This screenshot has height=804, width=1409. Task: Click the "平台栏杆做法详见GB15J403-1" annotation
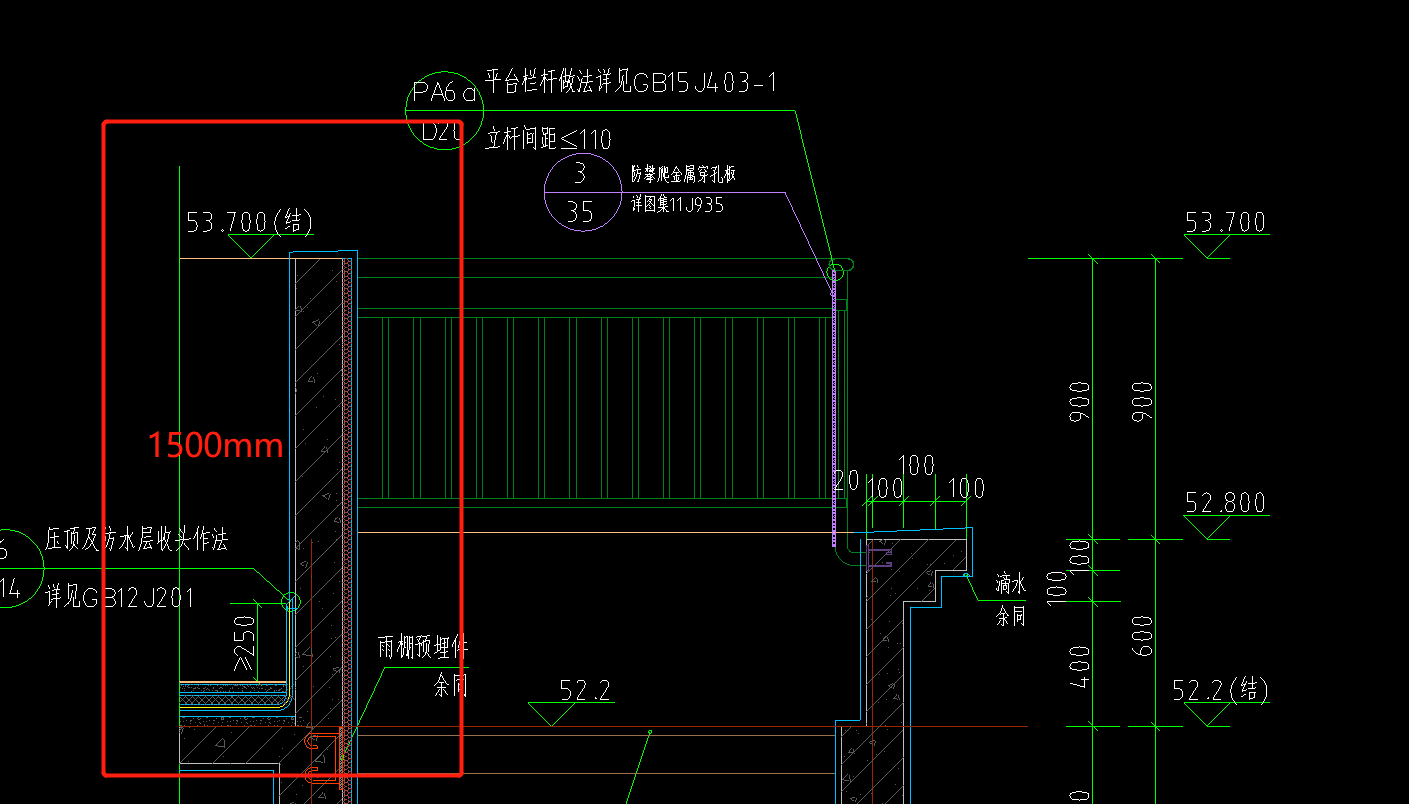pos(631,81)
